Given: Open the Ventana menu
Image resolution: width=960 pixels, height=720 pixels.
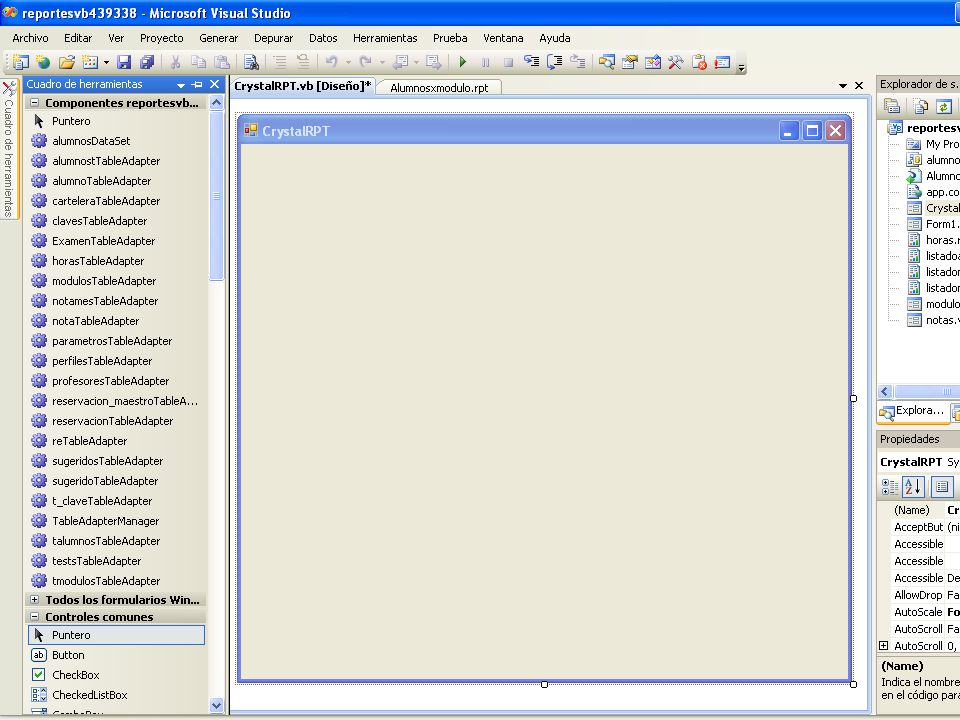Looking at the screenshot, I should tap(503, 38).
